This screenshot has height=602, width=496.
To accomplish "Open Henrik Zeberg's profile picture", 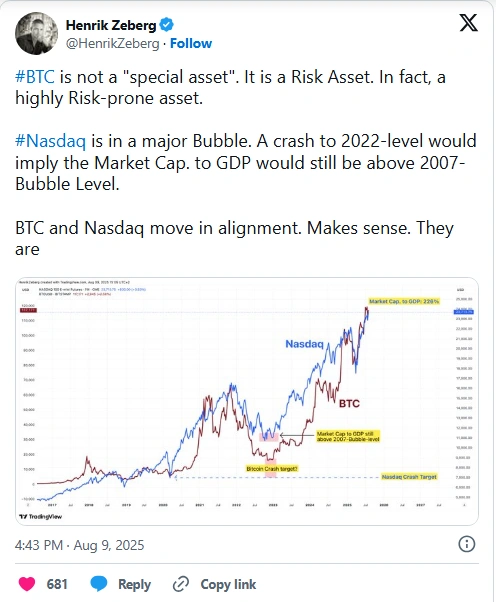I will pos(36,33).
